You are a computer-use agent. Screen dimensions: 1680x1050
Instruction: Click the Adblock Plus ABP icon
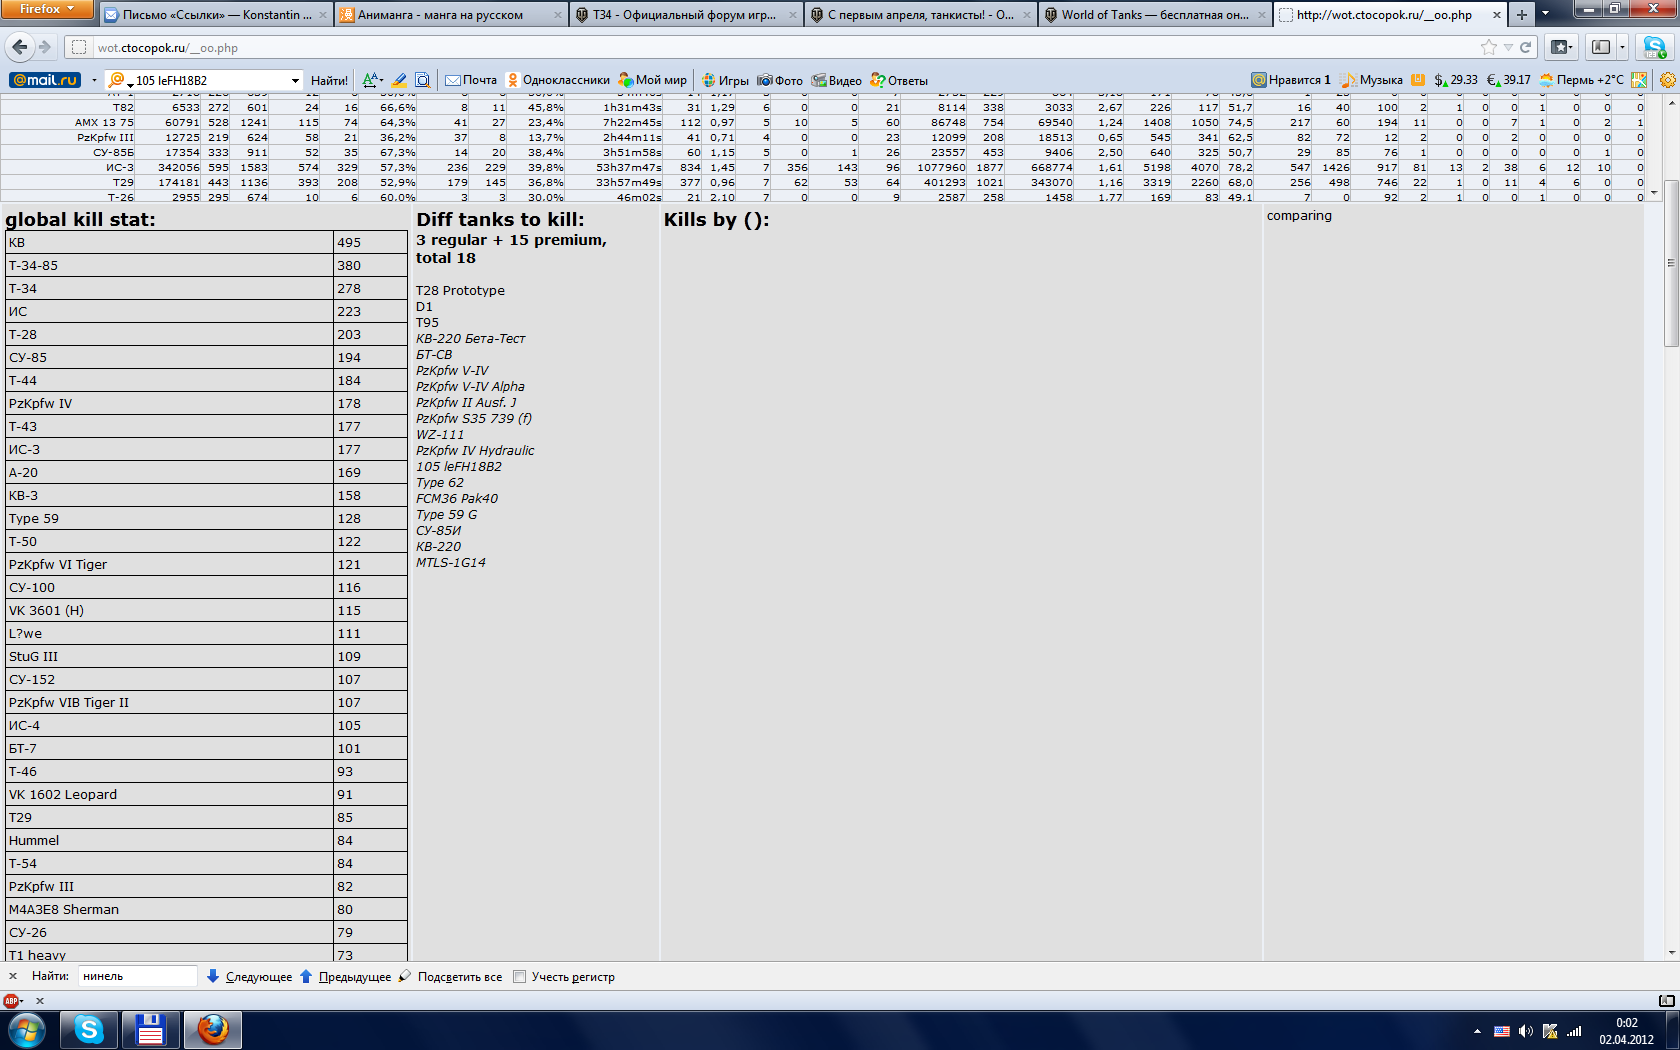point(11,1000)
